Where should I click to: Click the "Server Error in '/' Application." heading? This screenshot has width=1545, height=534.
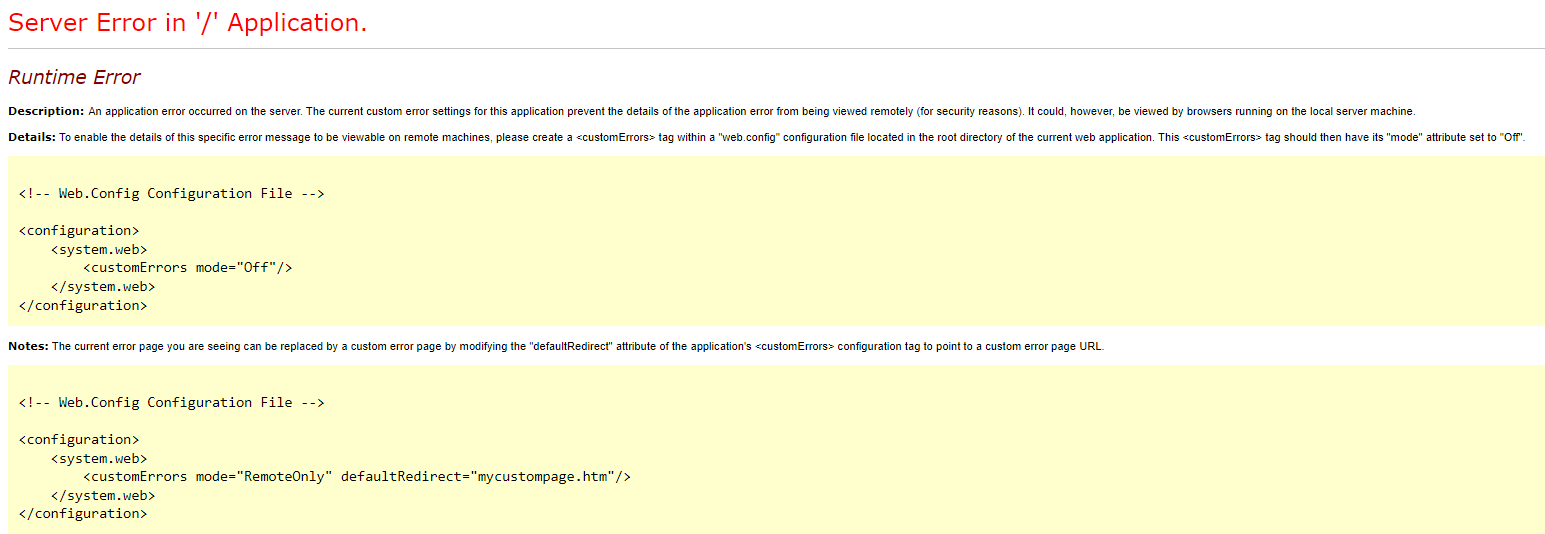[x=188, y=23]
